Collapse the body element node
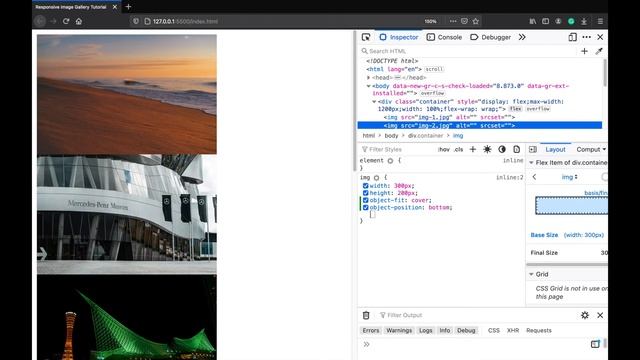Image resolution: width=640 pixels, height=360 pixels. (368, 86)
